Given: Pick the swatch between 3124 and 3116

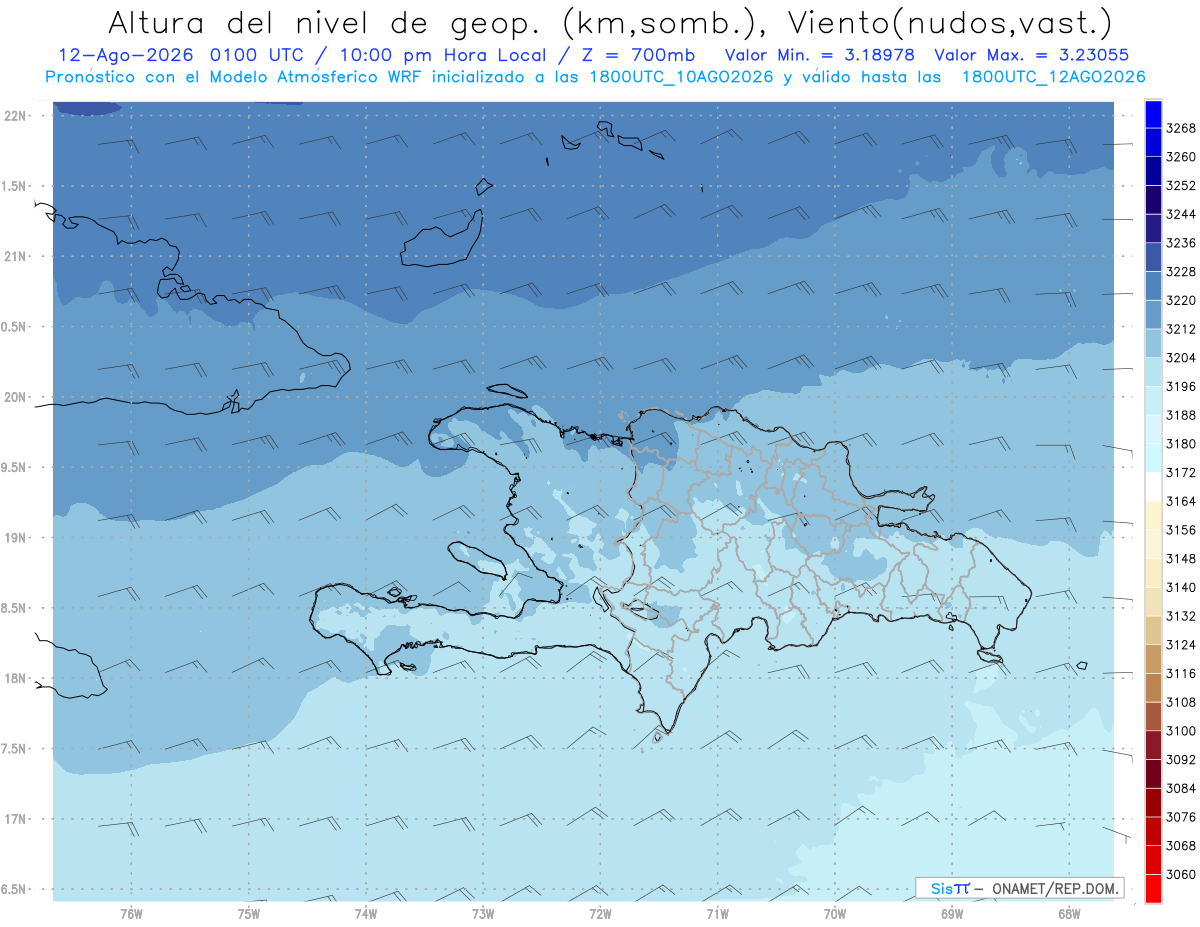Looking at the screenshot, I should pyautogui.click(x=1153, y=659).
